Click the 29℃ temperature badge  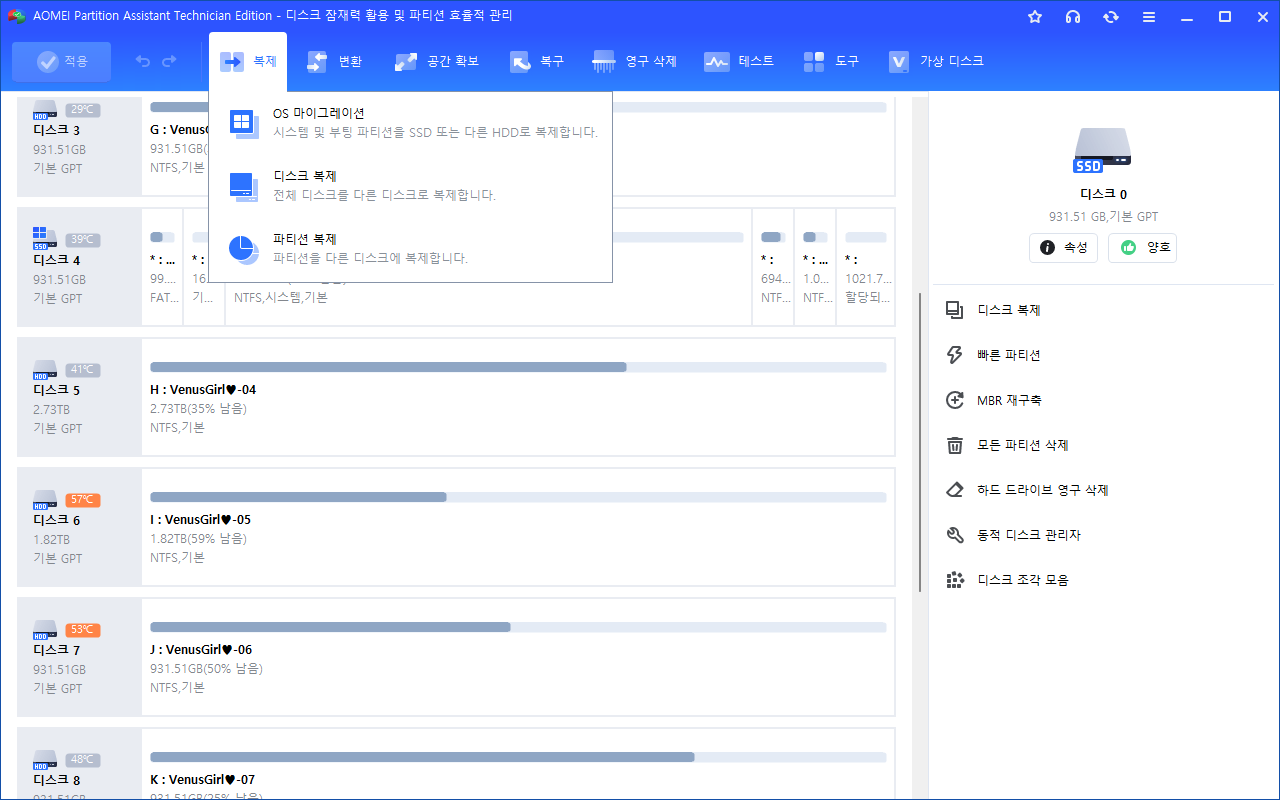point(83,110)
